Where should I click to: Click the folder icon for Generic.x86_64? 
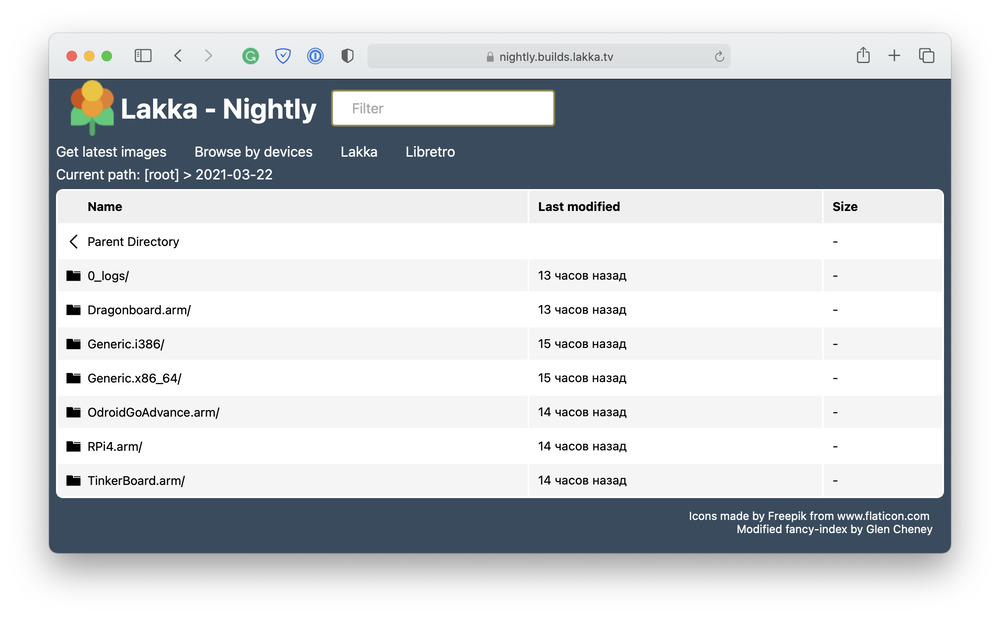point(73,378)
